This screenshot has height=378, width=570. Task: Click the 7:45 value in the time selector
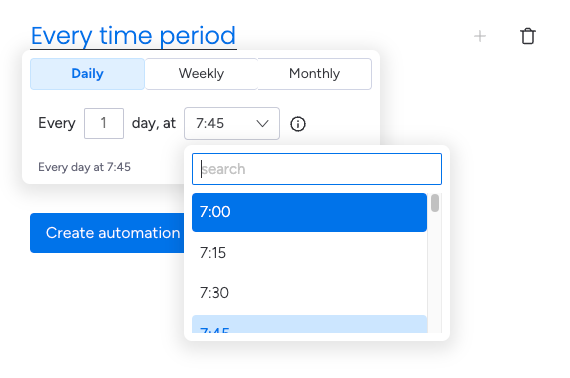click(210, 124)
